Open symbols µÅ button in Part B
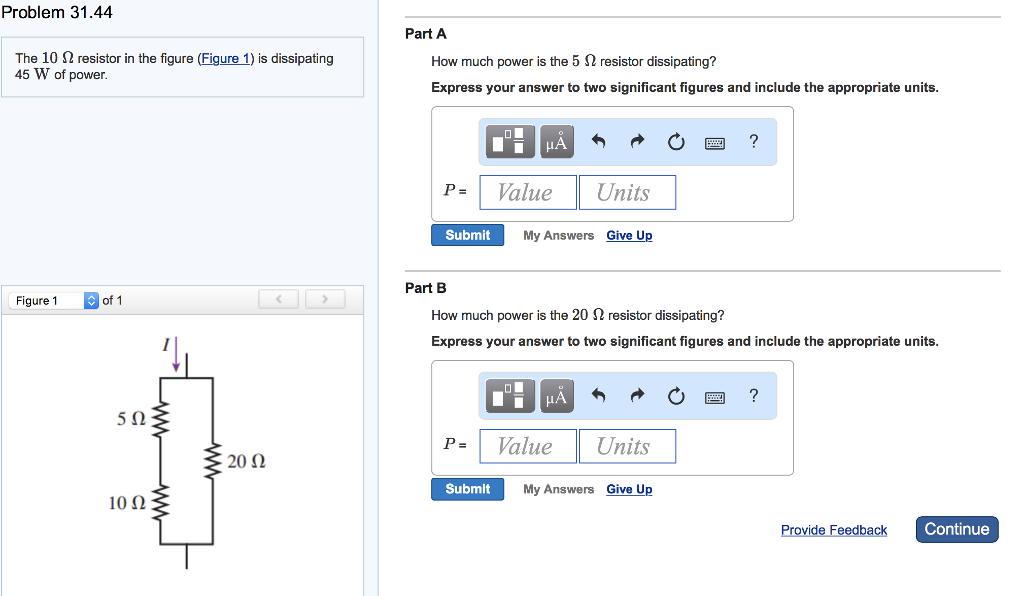This screenshot has width=1024, height=596. 556,396
